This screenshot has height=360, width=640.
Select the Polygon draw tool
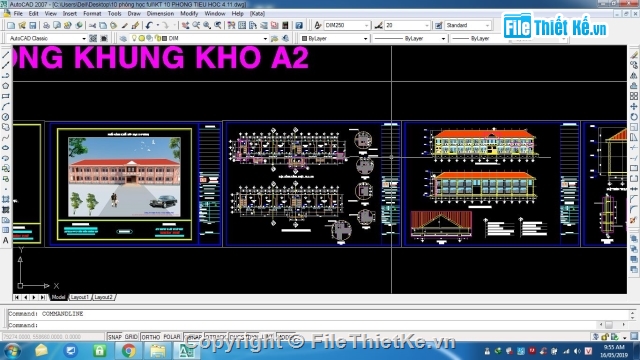[6, 86]
